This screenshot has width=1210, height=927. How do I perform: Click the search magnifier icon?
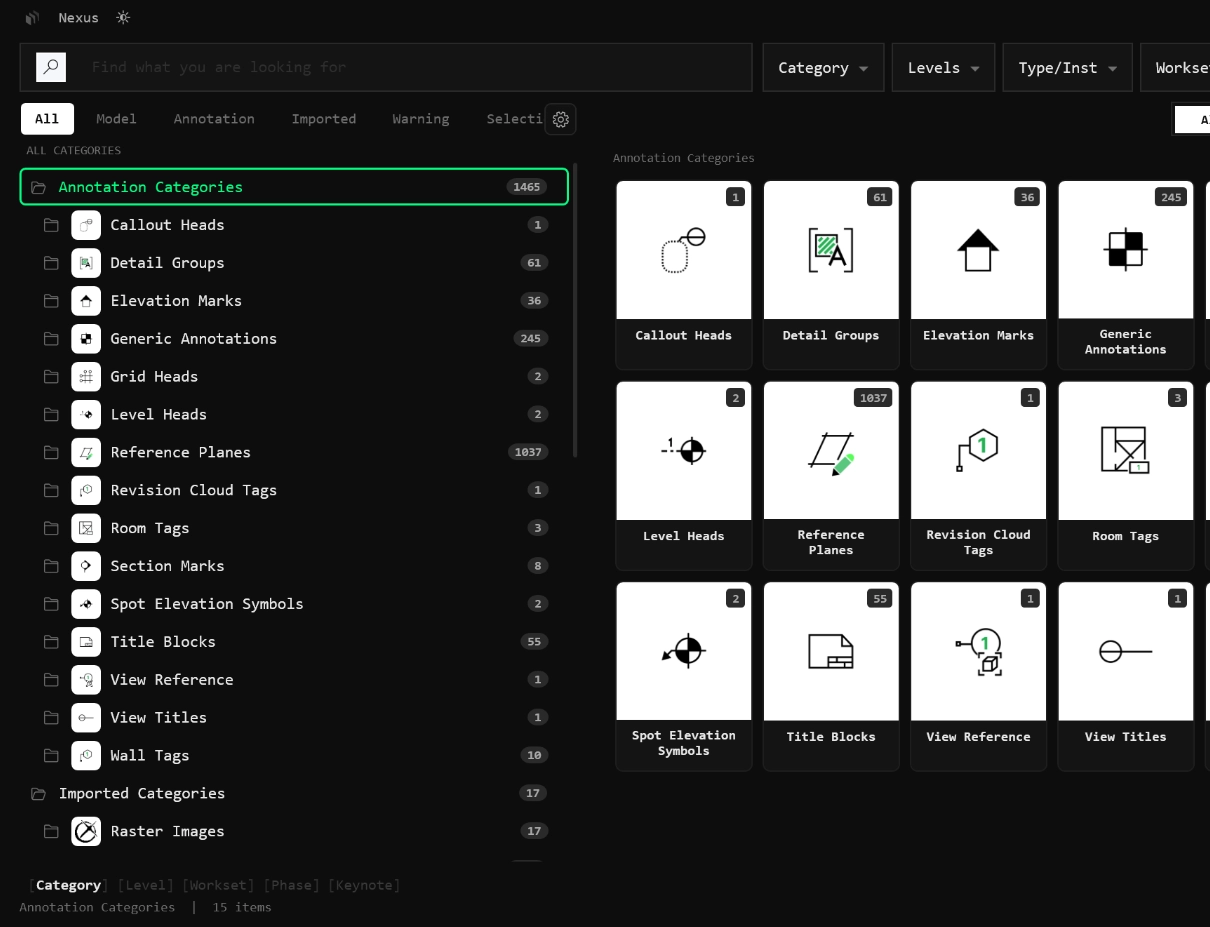click(51, 67)
